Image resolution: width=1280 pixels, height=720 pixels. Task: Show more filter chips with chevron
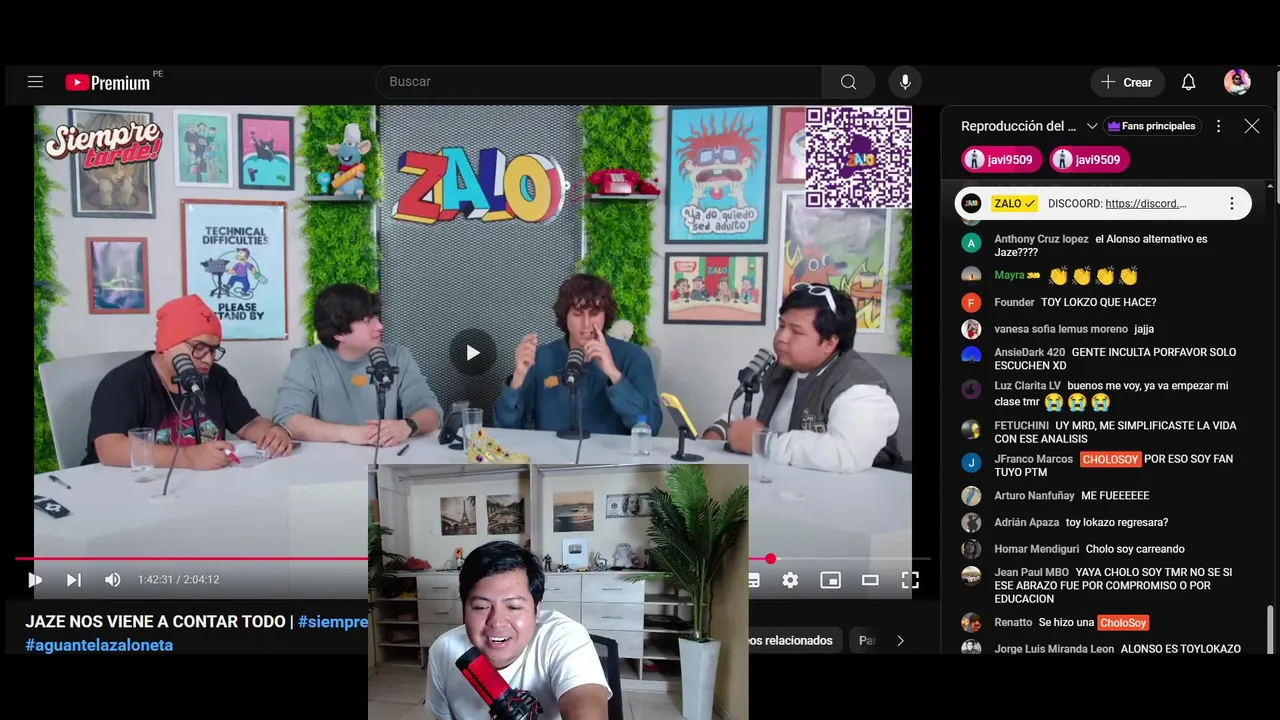coord(900,640)
